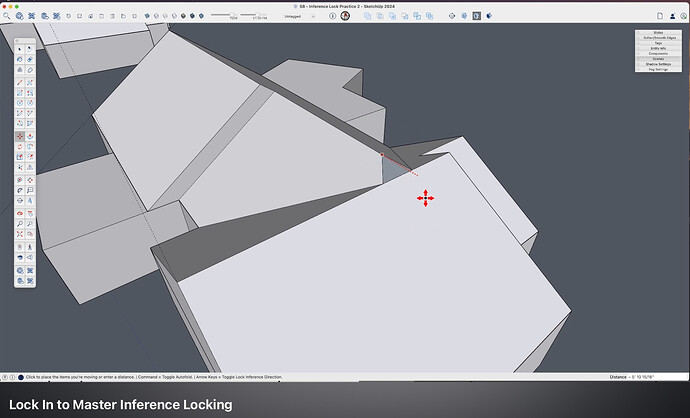Pick the Lasso Select tool
The image size is (690, 418).
[x=30, y=49]
